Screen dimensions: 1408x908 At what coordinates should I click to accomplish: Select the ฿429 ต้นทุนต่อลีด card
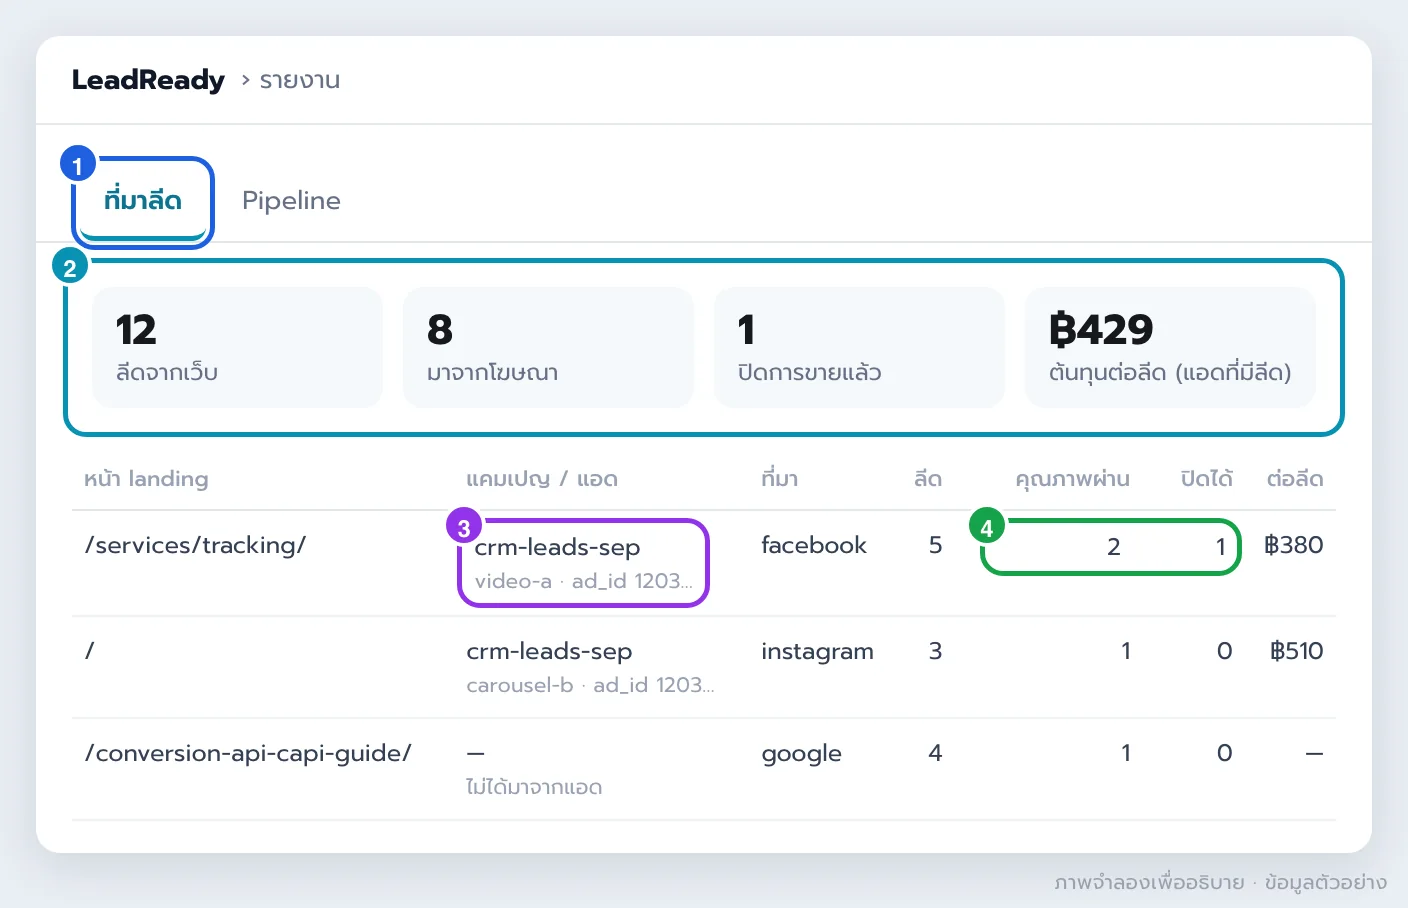pyautogui.click(x=1170, y=347)
